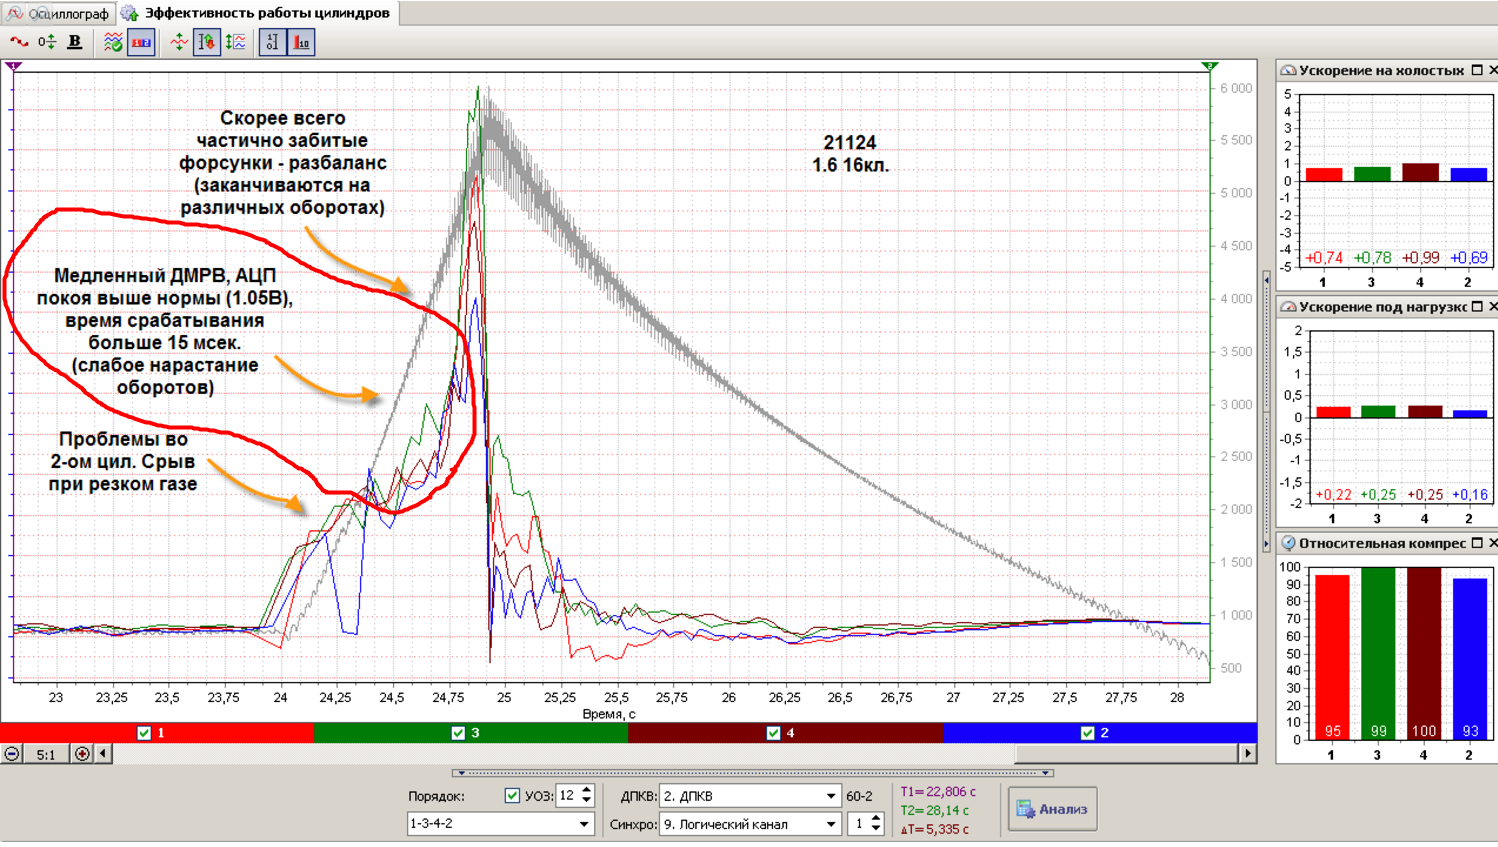
Task: Switch to the Осциллограф tab
Action: tap(58, 13)
